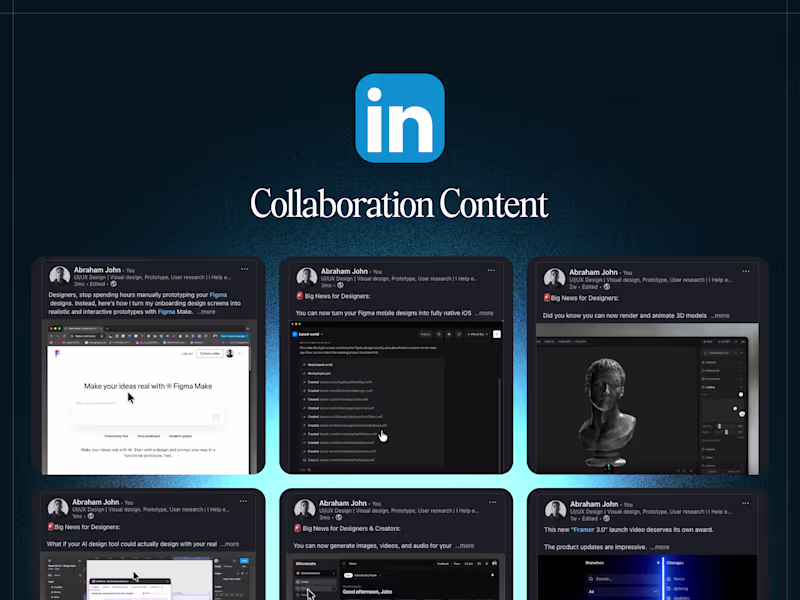Open three-dot menu on 'Framer 3.0' post
Screen dimensions: 800x600
(x=745, y=503)
